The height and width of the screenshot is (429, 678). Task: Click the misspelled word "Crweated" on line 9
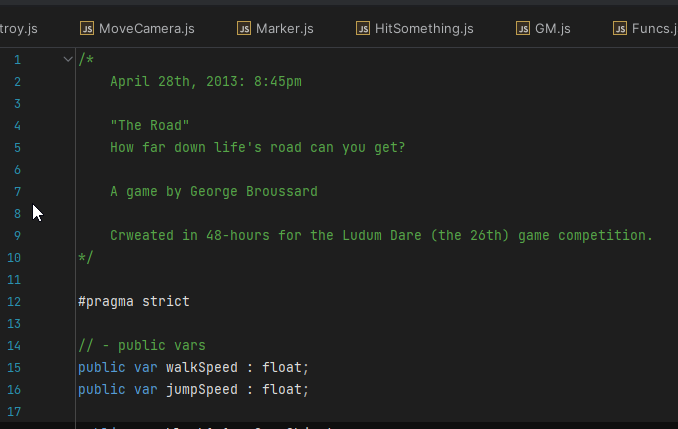pyautogui.click(x=142, y=235)
